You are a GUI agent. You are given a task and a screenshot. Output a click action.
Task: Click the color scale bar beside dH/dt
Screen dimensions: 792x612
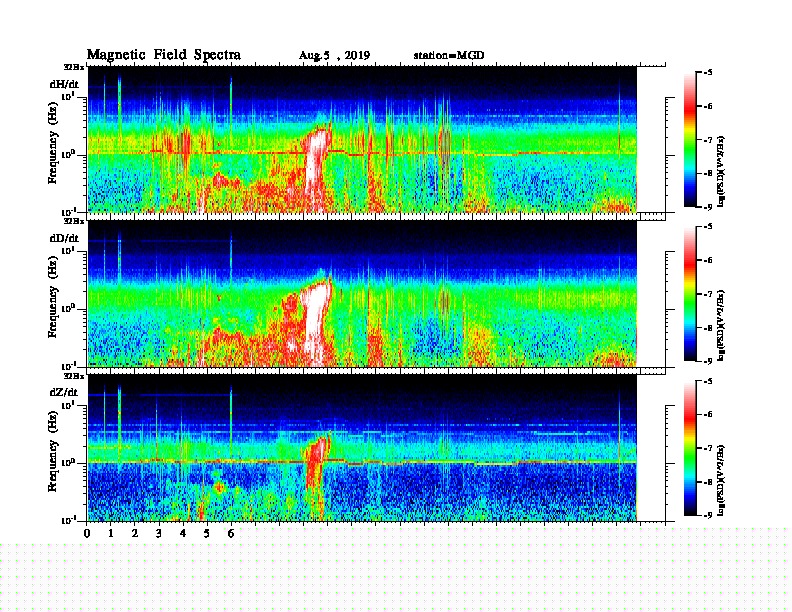690,139
